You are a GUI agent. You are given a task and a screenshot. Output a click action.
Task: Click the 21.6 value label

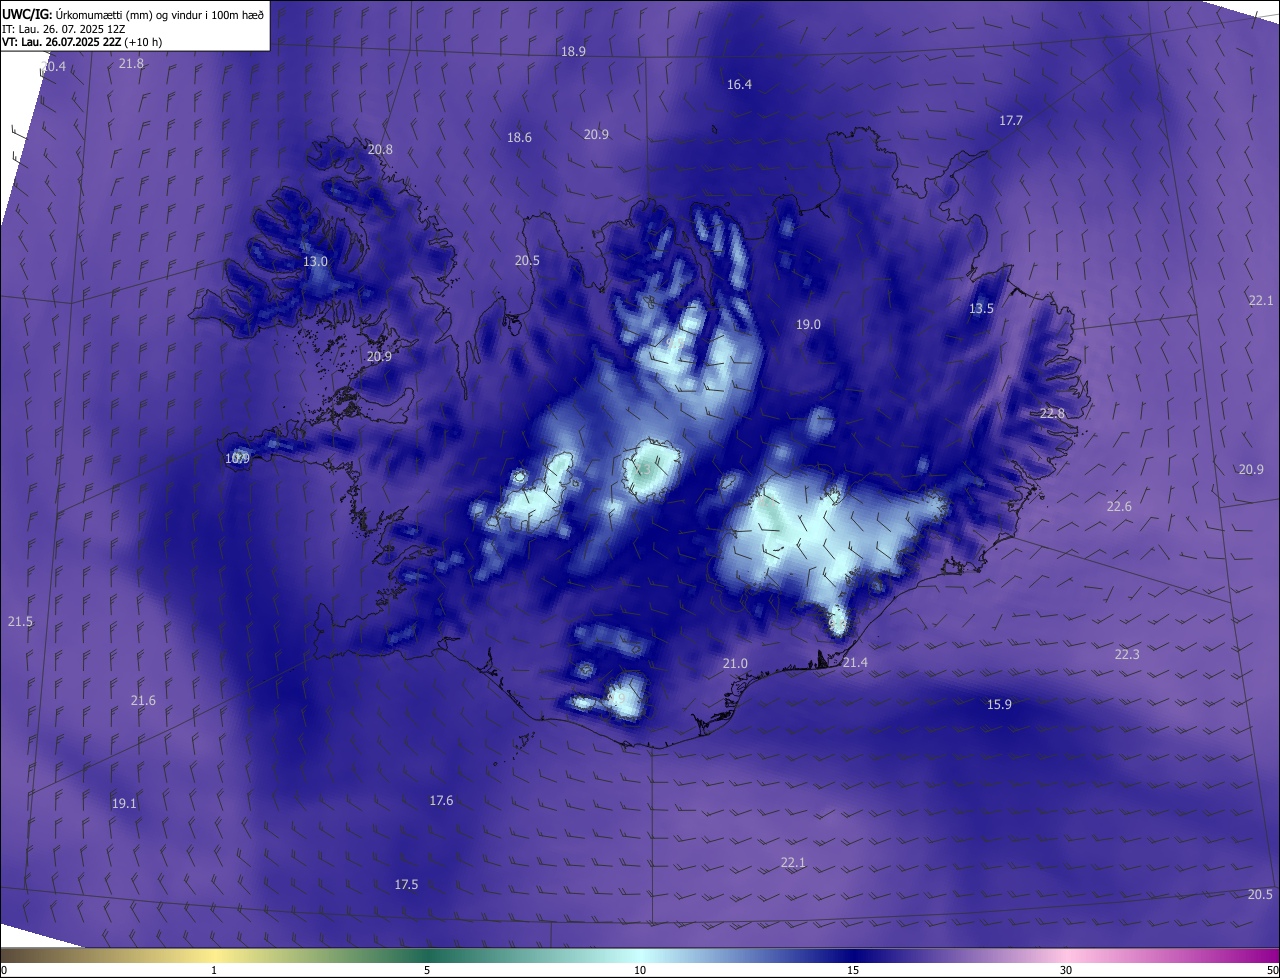click(x=143, y=700)
